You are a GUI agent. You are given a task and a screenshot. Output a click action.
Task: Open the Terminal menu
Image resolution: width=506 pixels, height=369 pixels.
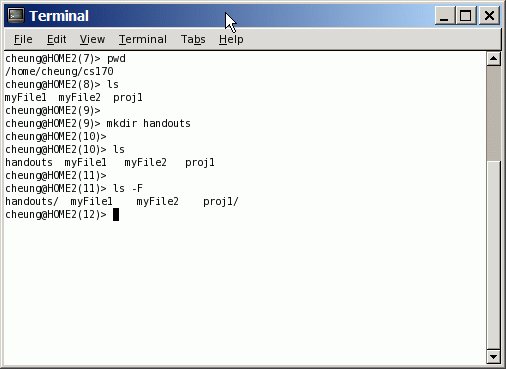[x=143, y=39]
